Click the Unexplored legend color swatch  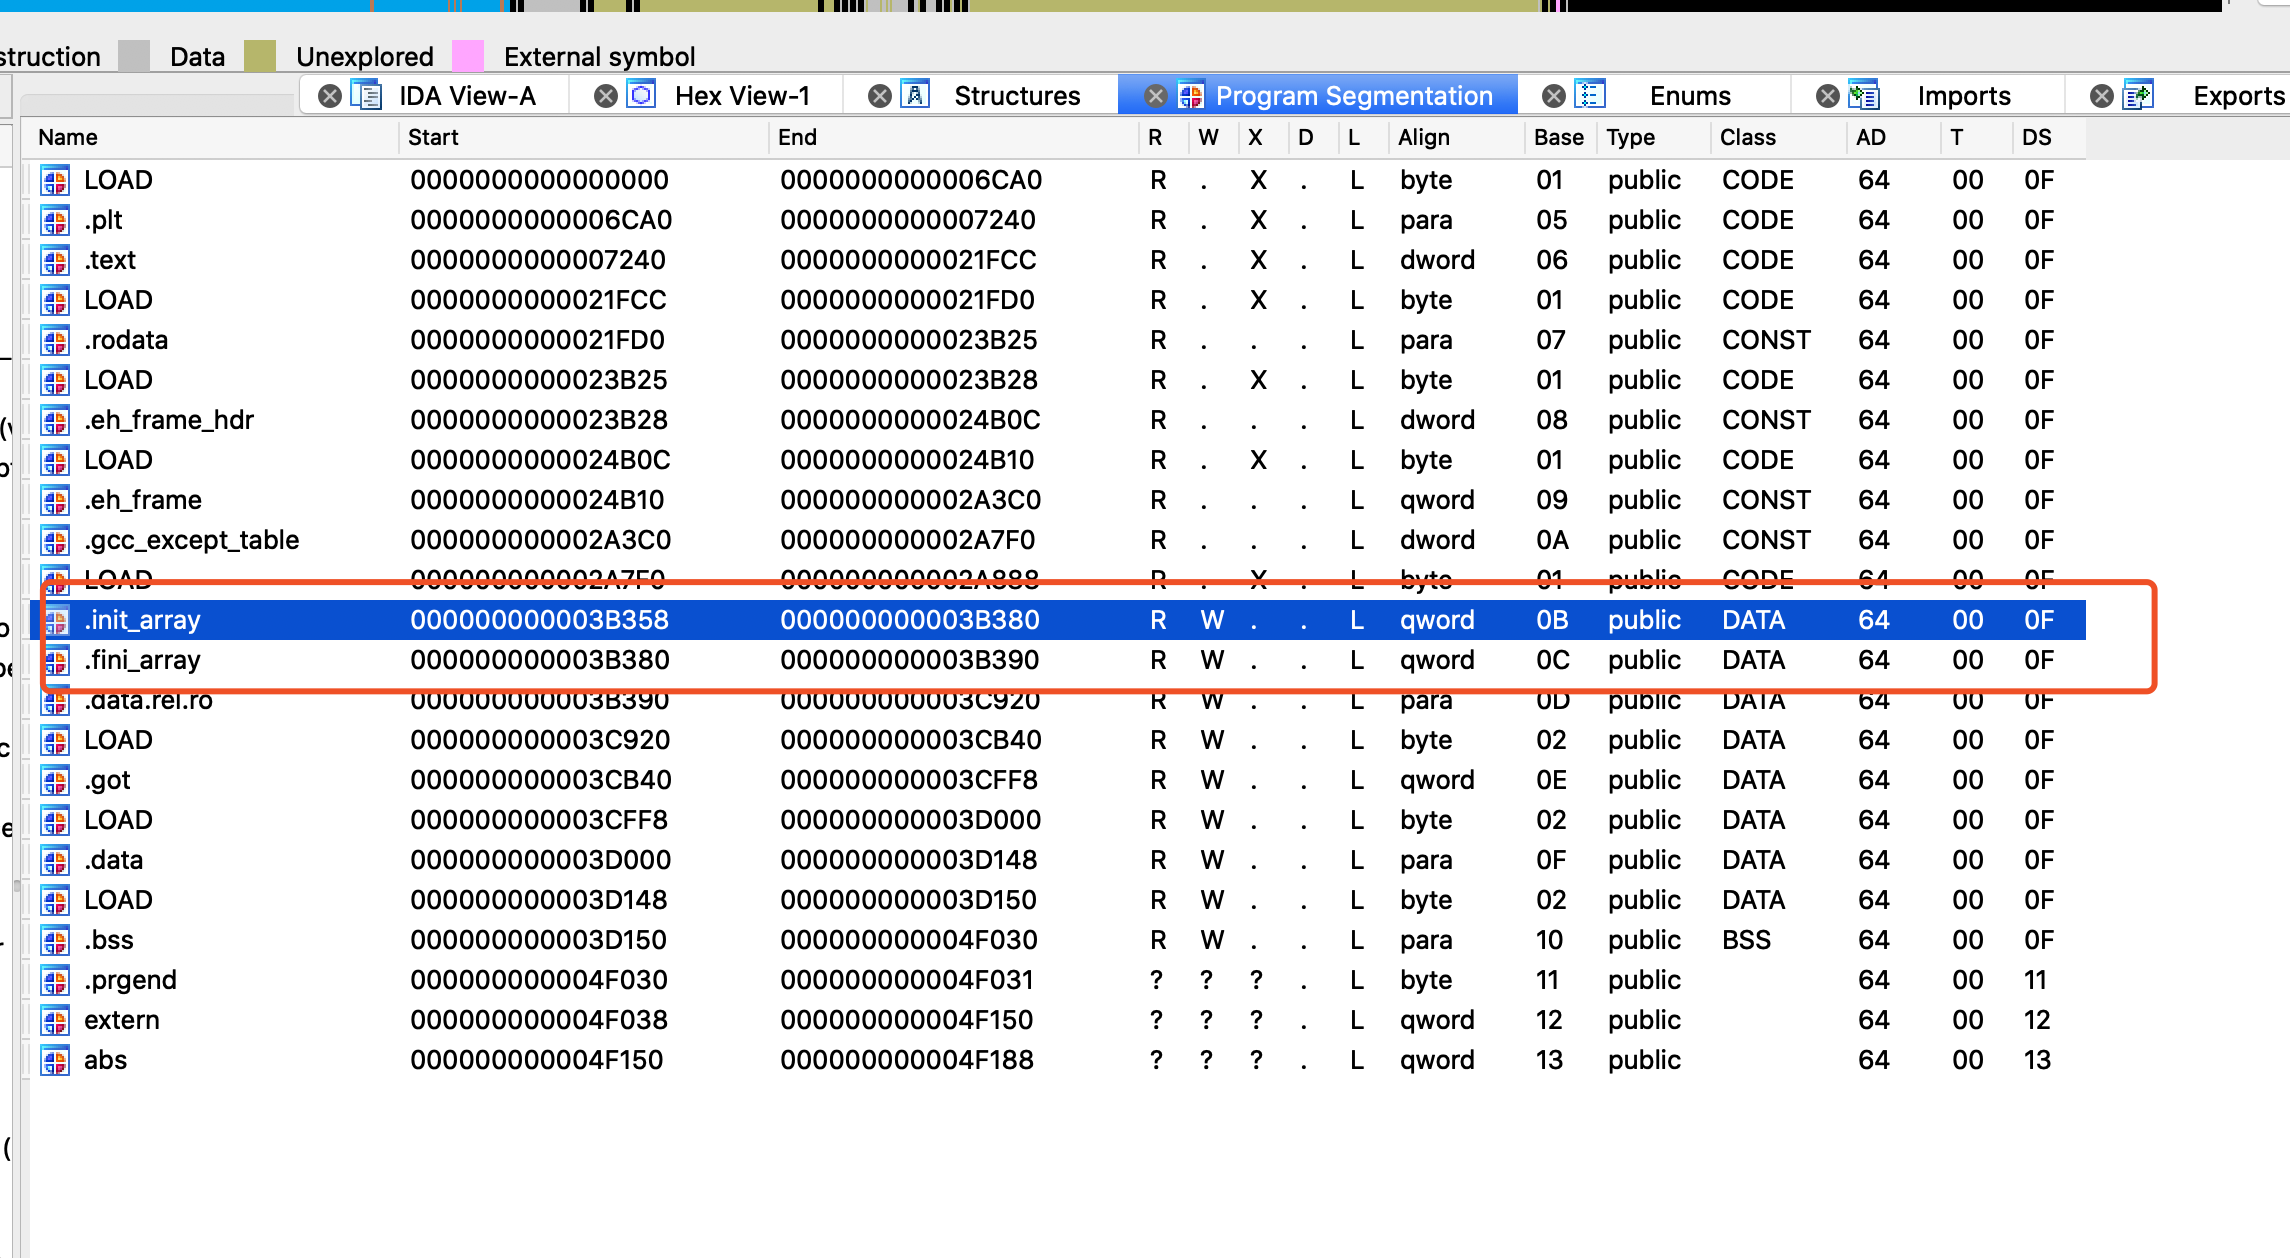[x=260, y=56]
